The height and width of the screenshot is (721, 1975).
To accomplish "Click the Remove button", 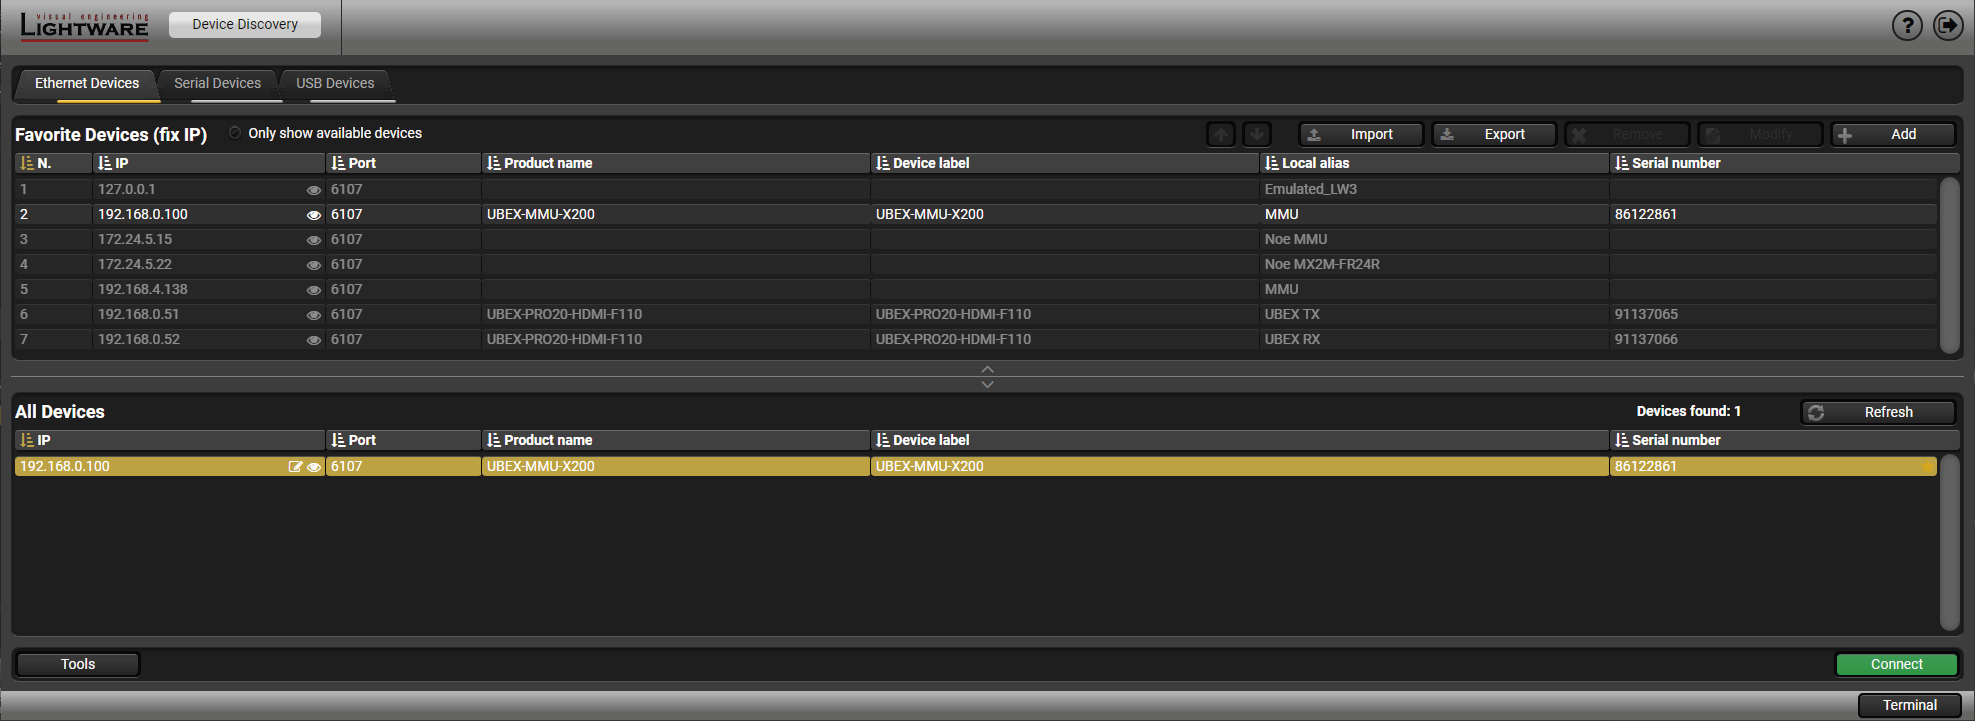I will click(x=1627, y=134).
